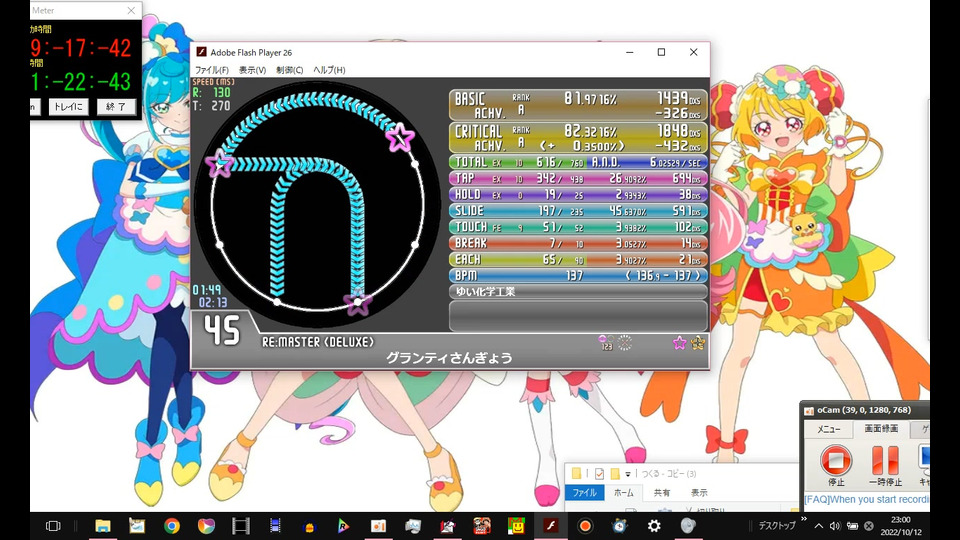
Task: Show hidden system tray icons
Action: point(819,526)
